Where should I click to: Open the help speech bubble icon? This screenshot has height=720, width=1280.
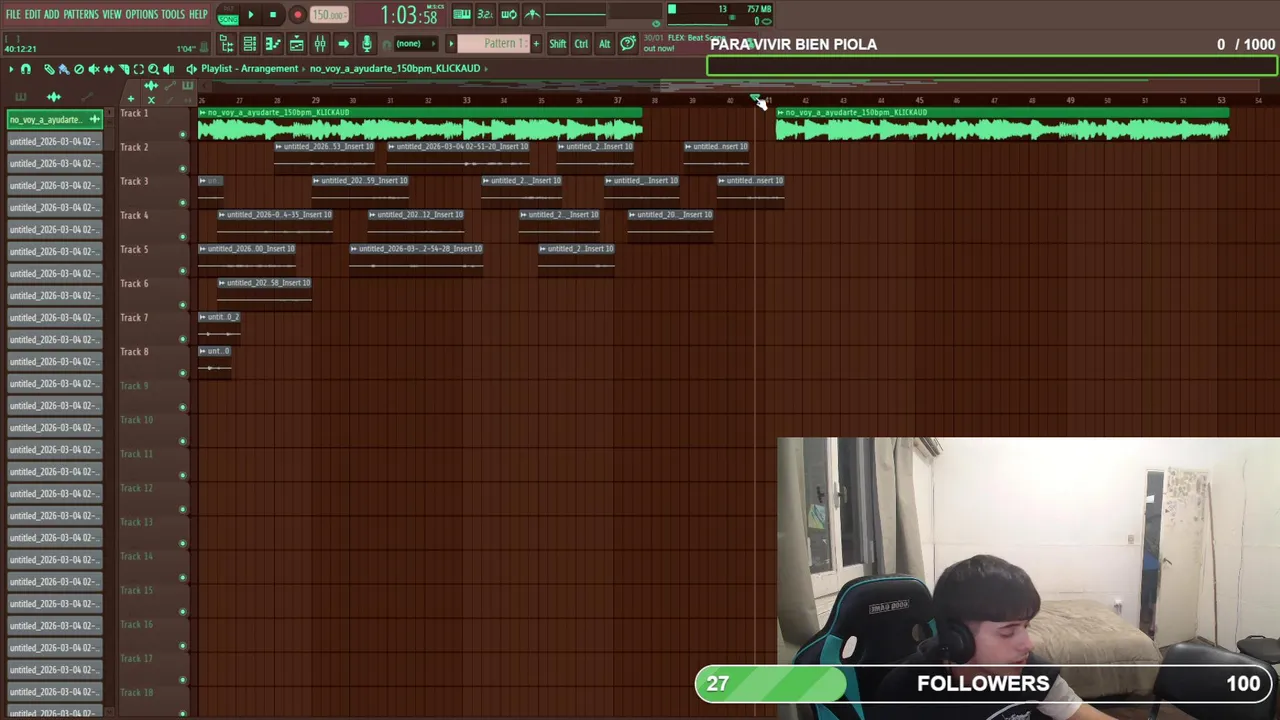tap(628, 44)
